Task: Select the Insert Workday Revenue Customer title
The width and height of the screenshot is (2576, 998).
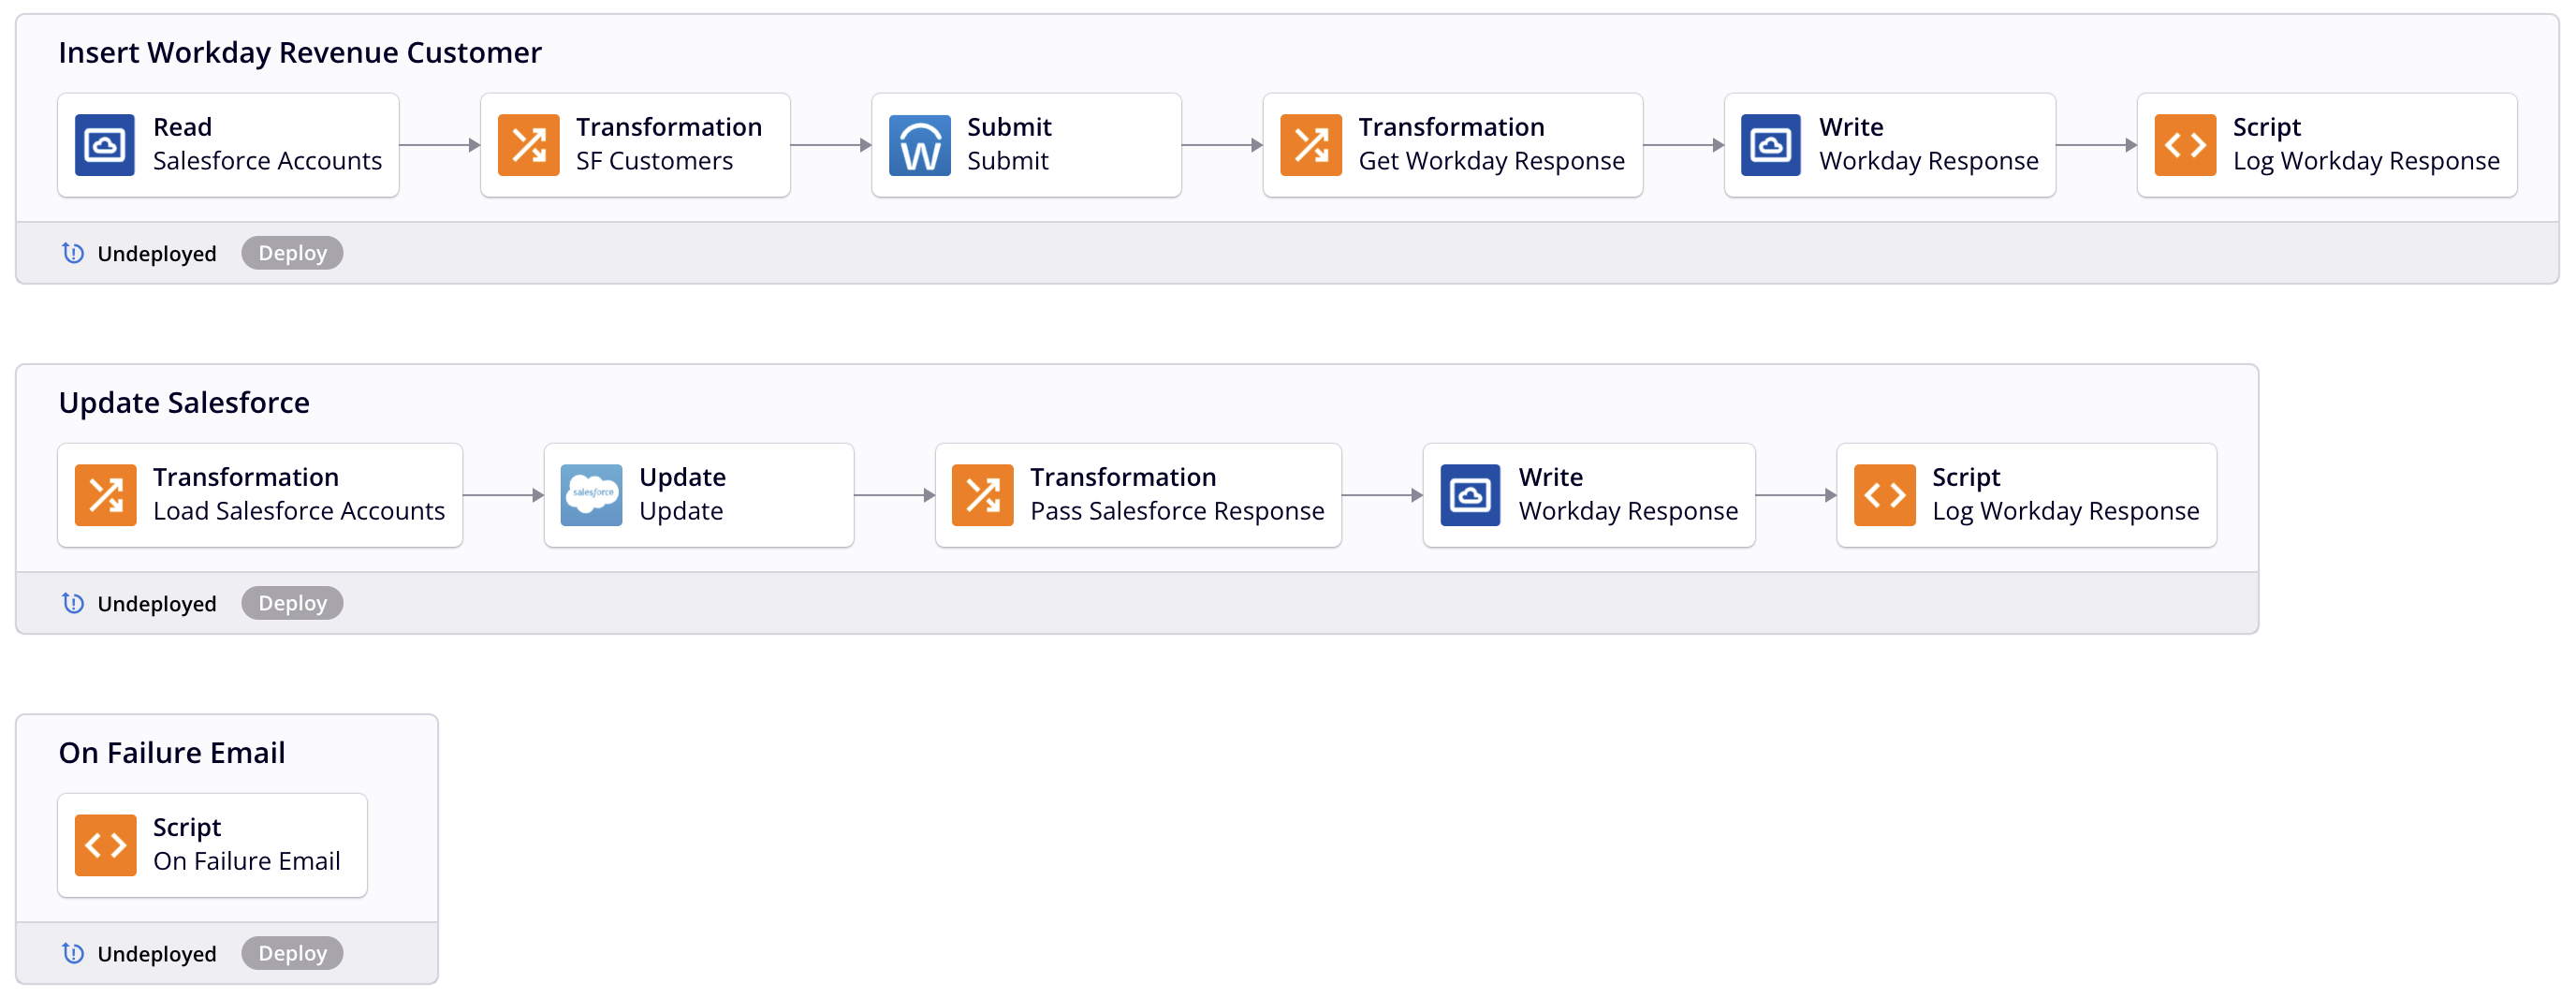Action: click(299, 52)
